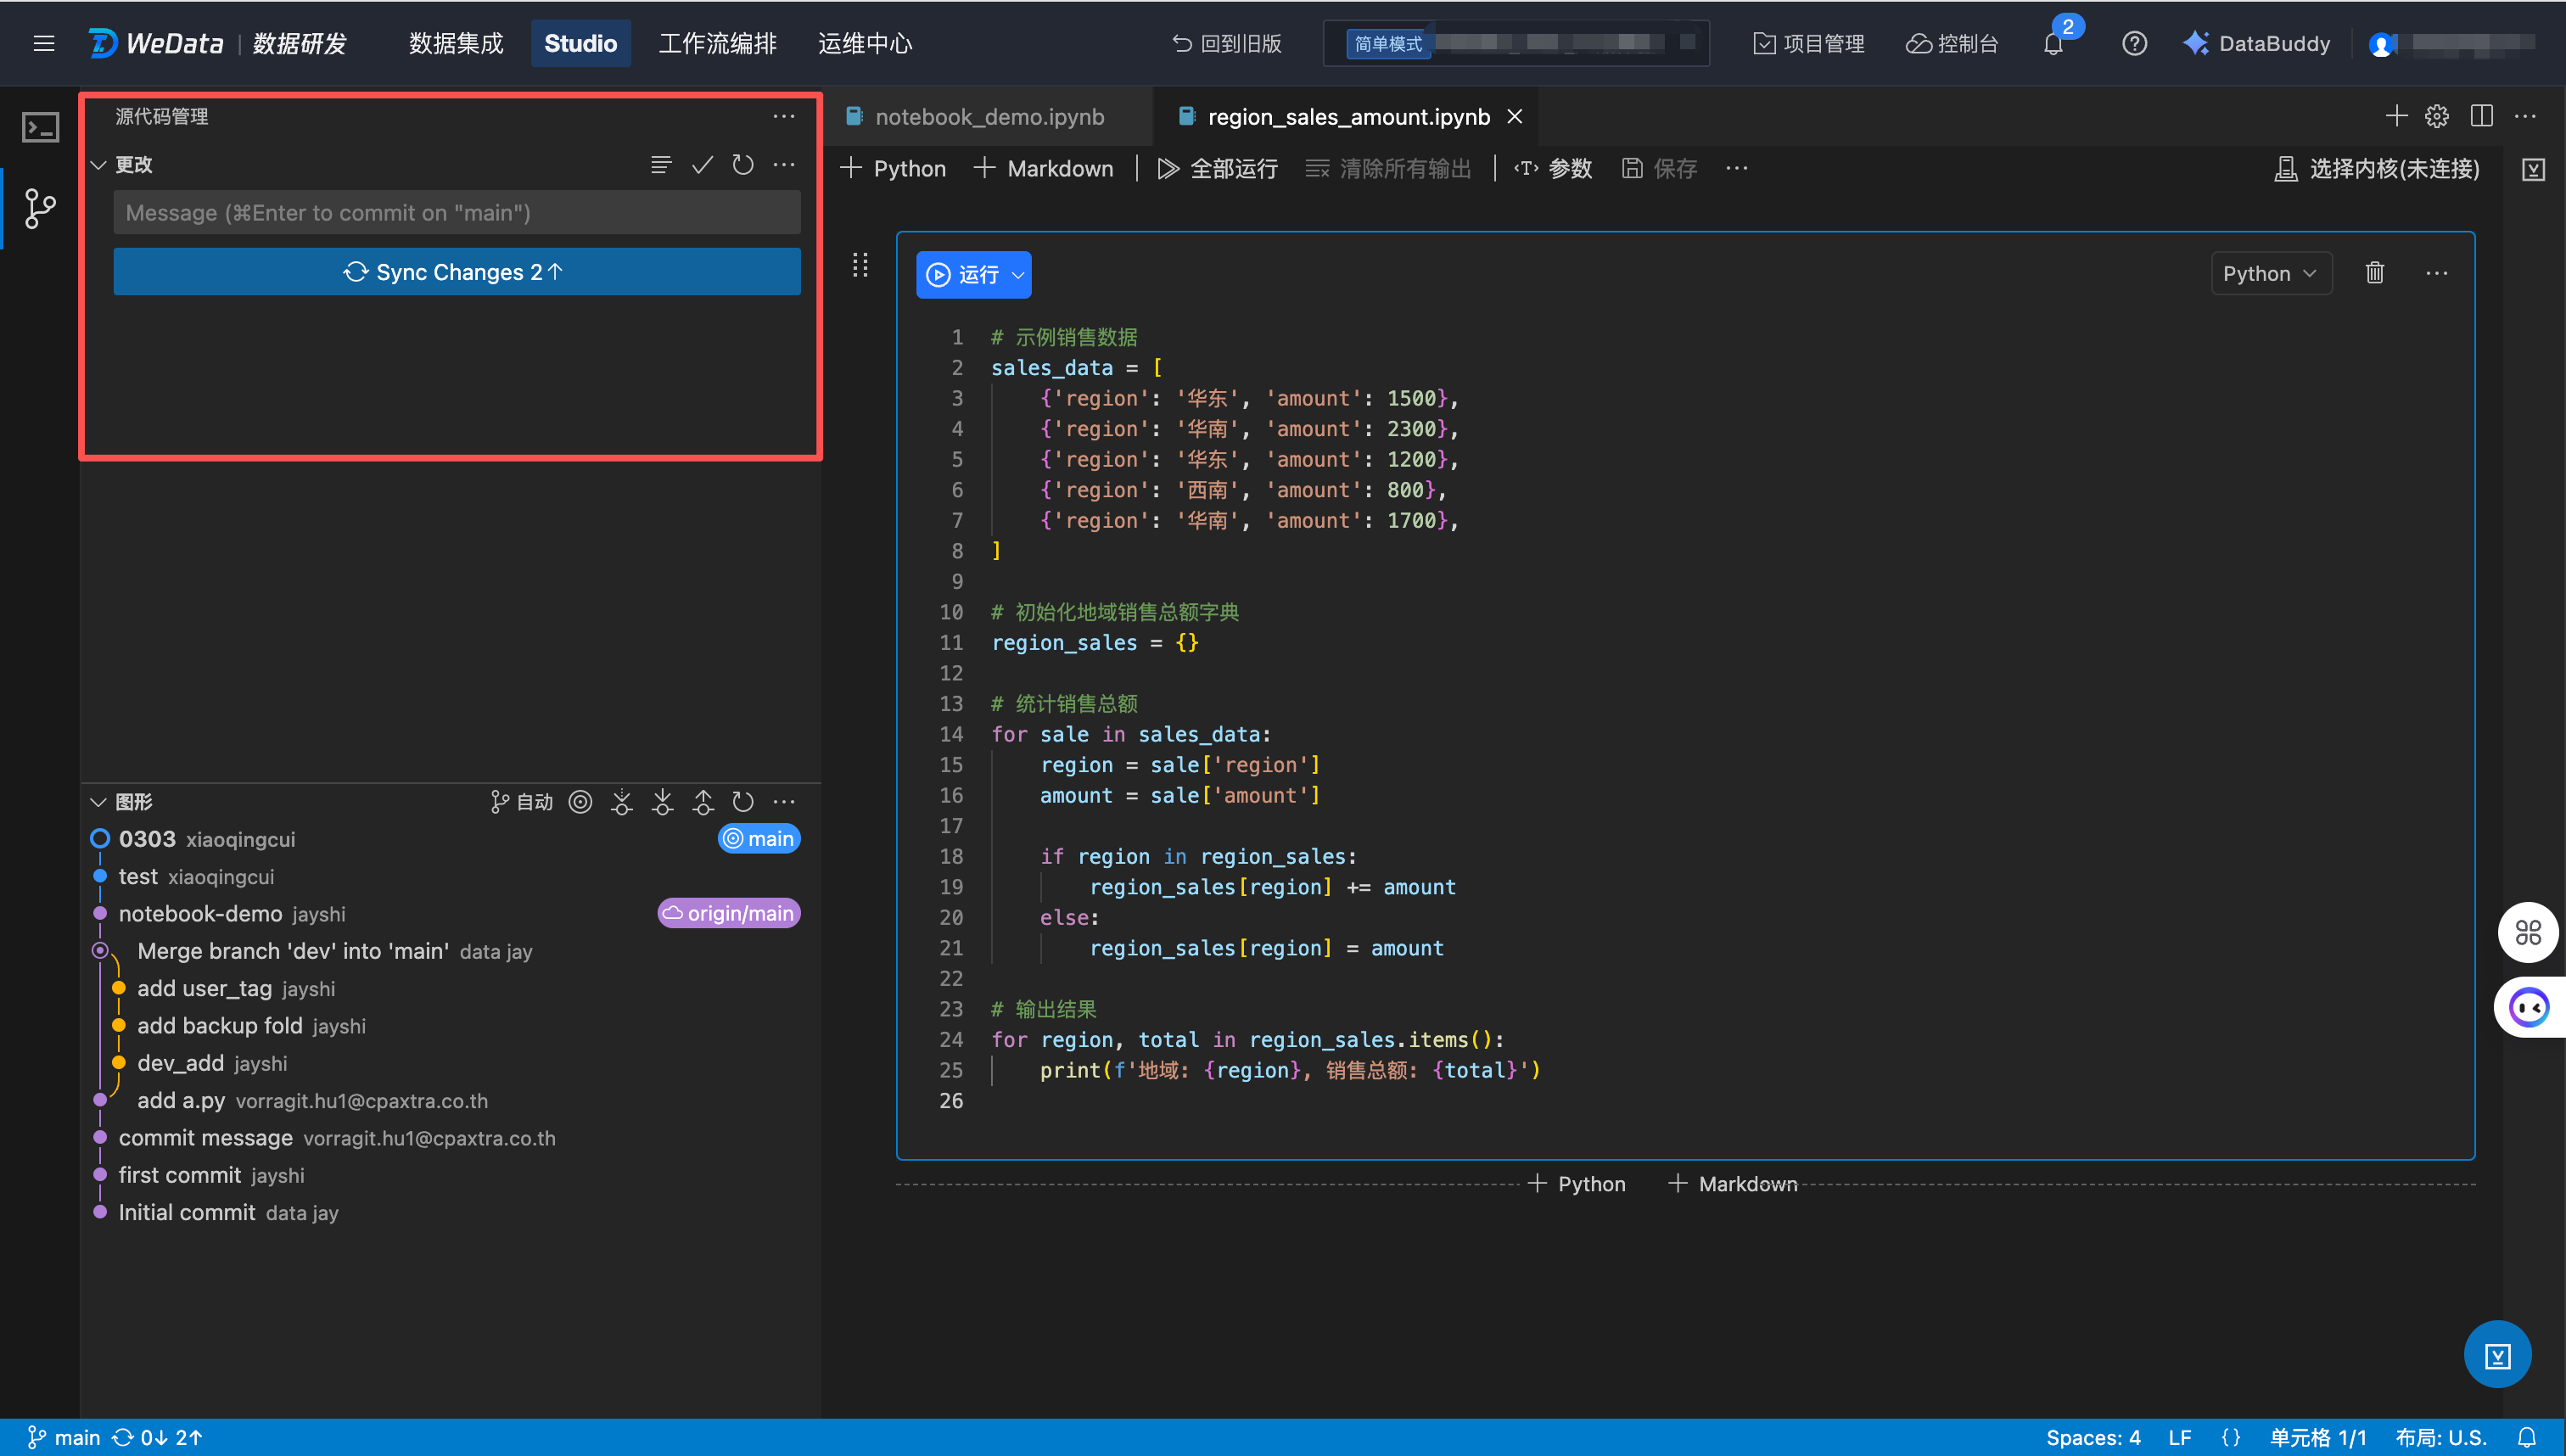This screenshot has width=2566, height=1456.
Task: Split the editor with layout icon
Action: click(2481, 117)
